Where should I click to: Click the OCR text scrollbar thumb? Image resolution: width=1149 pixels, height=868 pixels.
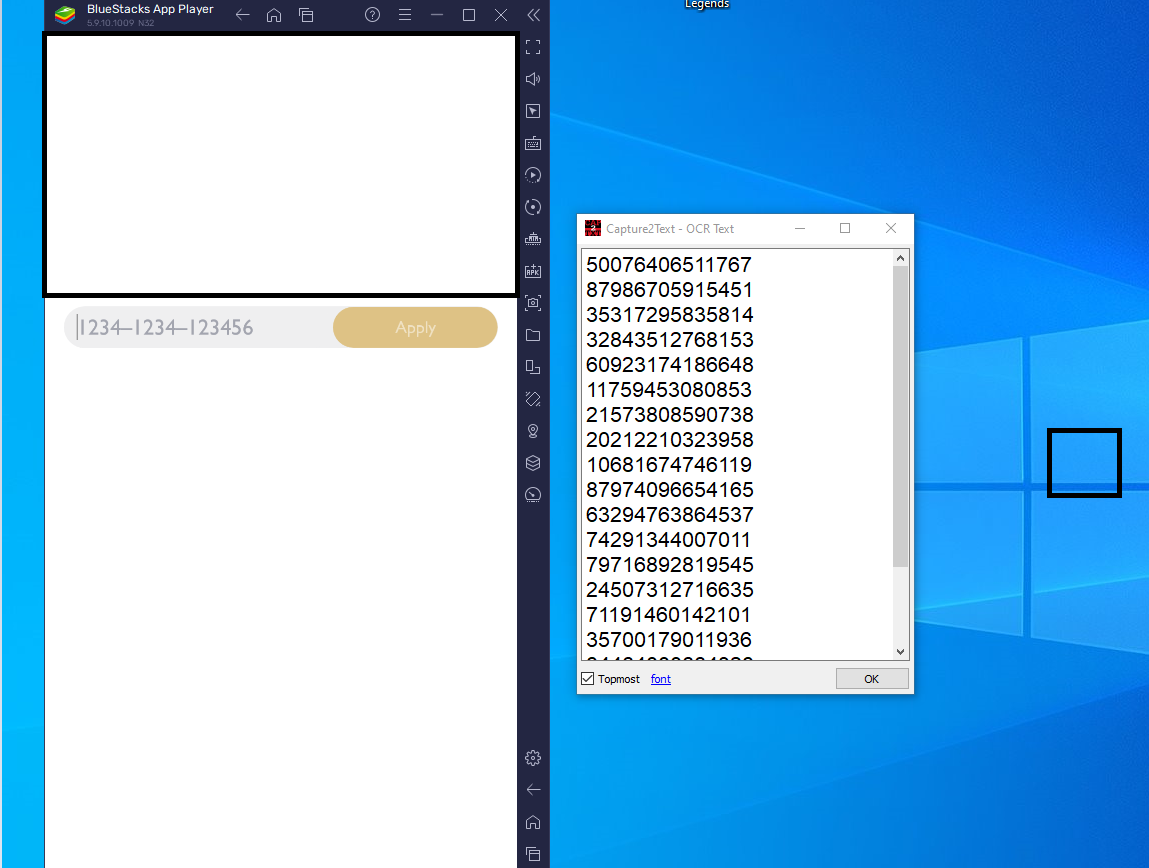(x=901, y=416)
